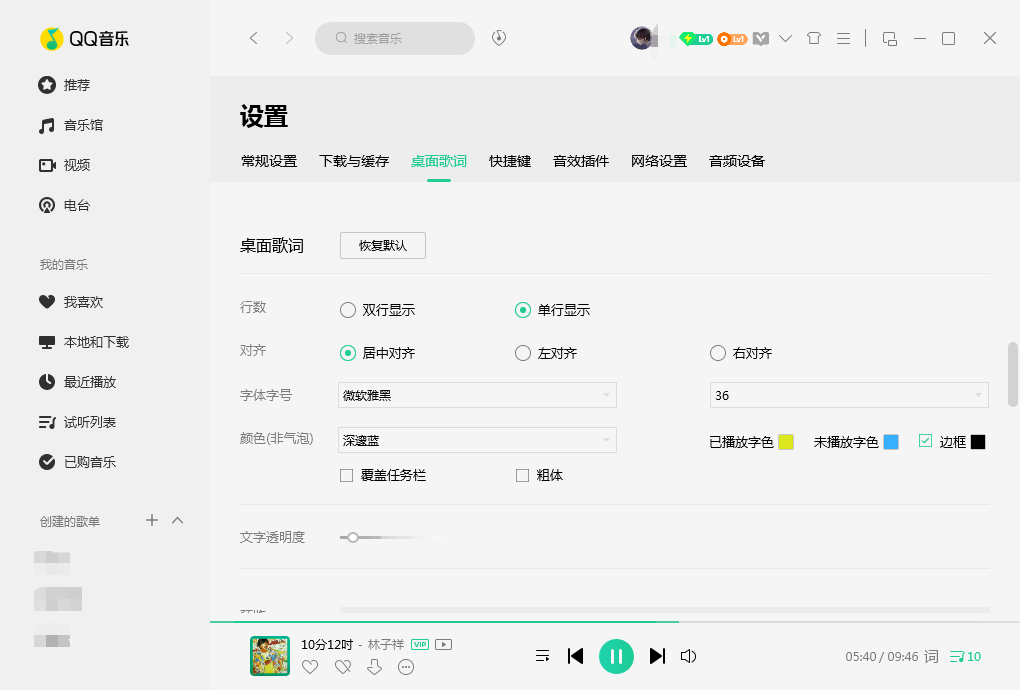Choose 左对齐 alignment option
Screen dimensions: 1020x690
tap(522, 353)
